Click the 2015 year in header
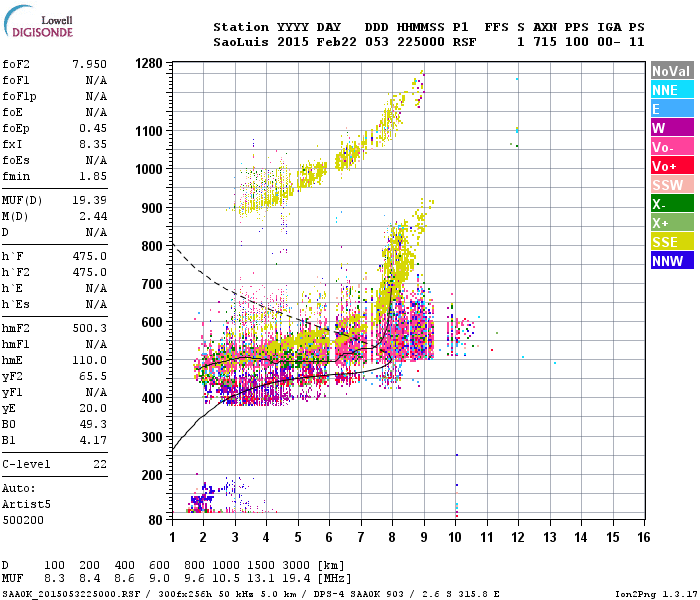This screenshot has height=600, width=700. coord(293,42)
